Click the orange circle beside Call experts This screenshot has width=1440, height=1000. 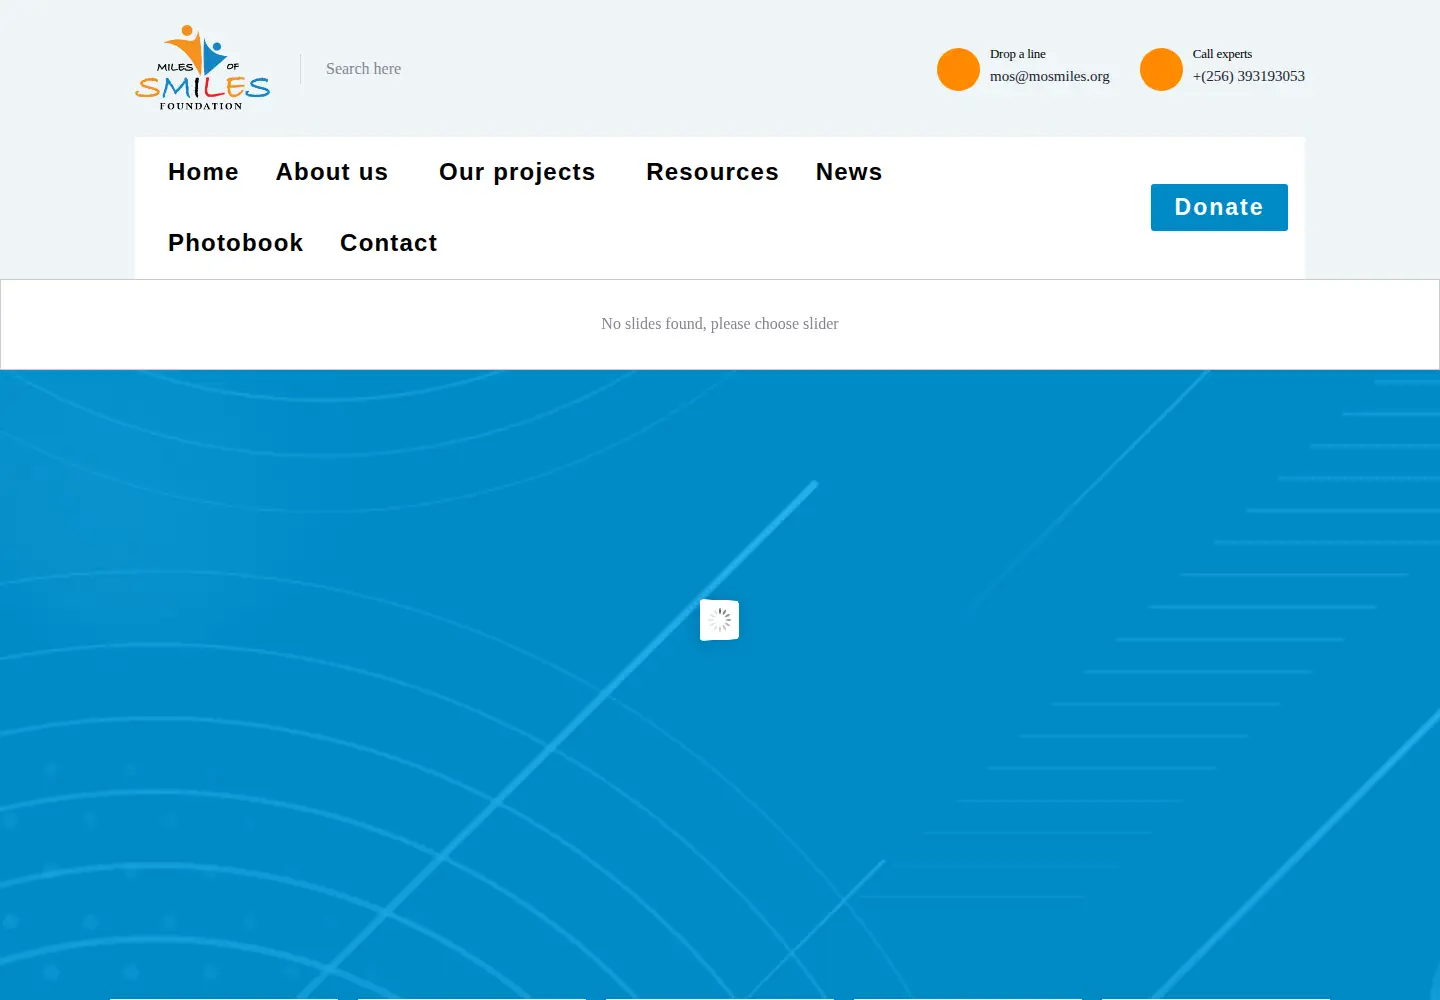pos(1161,69)
